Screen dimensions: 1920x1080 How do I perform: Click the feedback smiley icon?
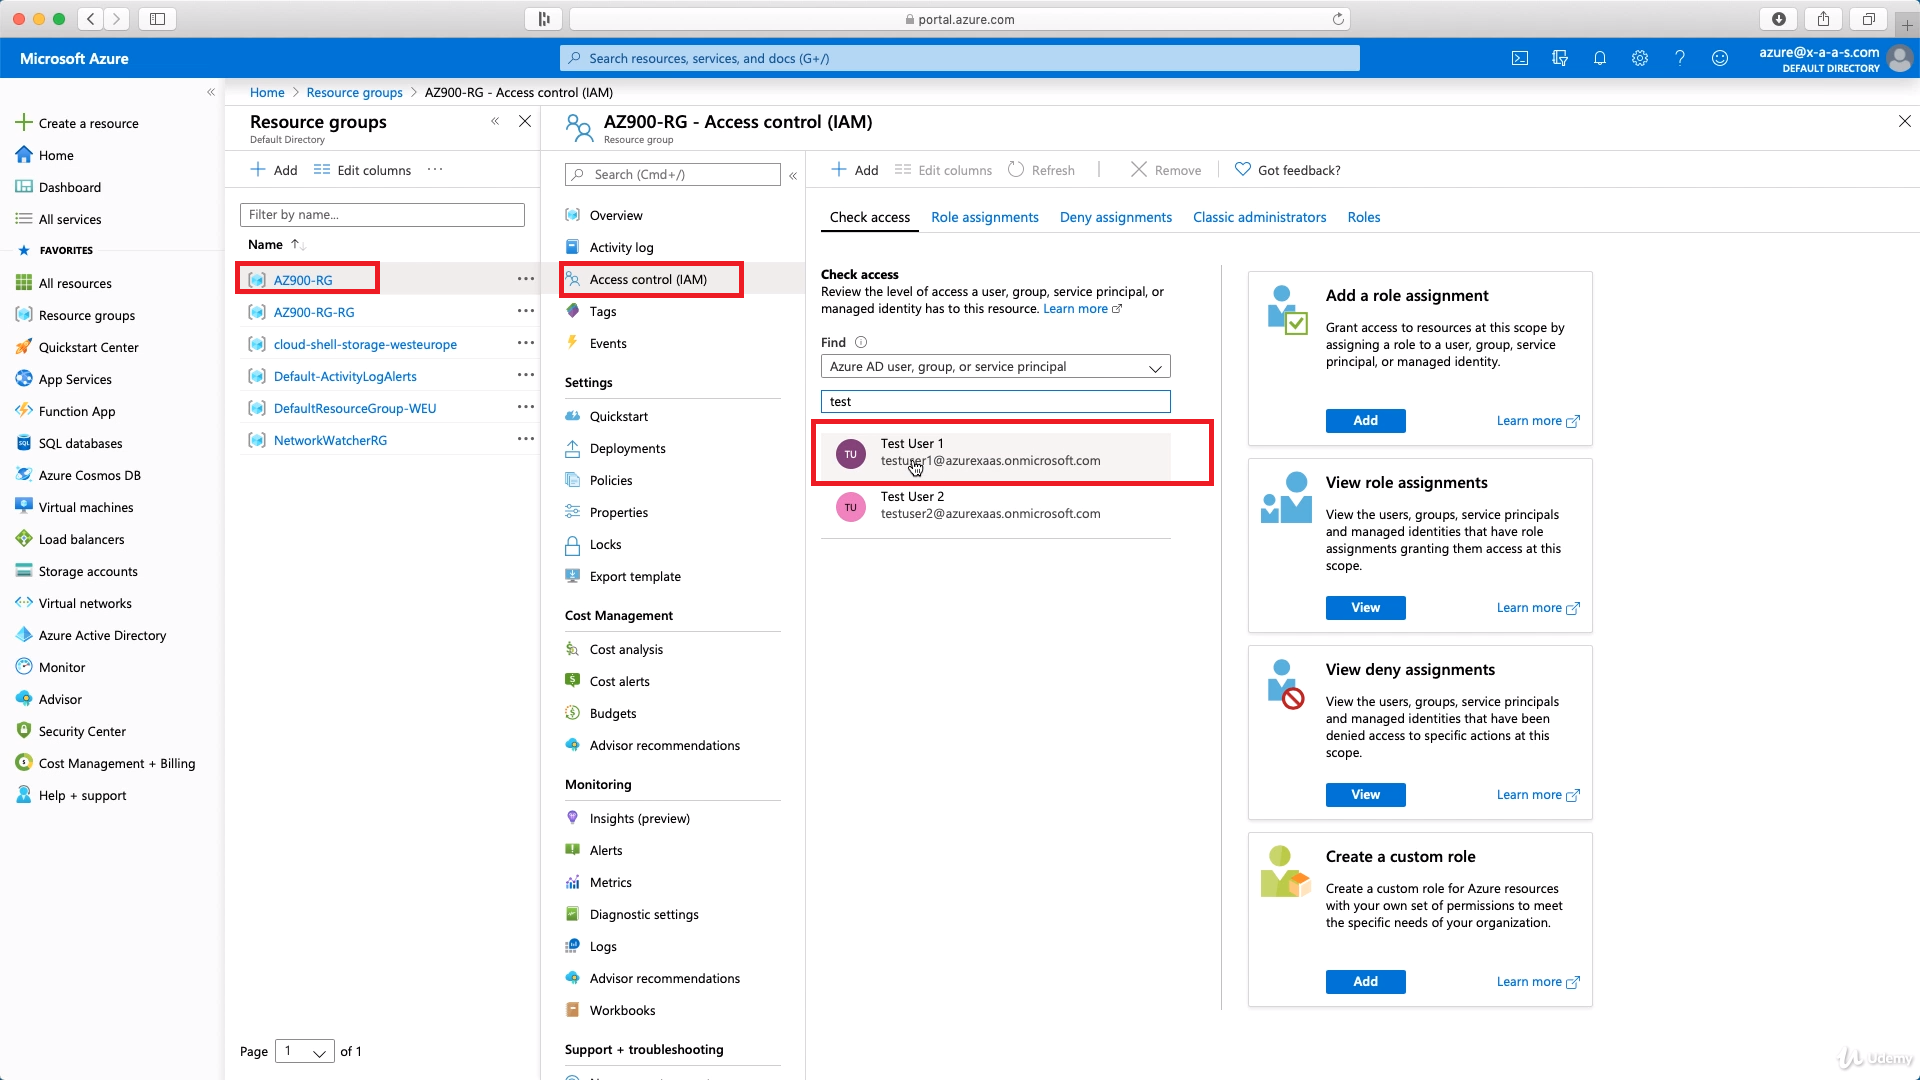pyautogui.click(x=1720, y=58)
